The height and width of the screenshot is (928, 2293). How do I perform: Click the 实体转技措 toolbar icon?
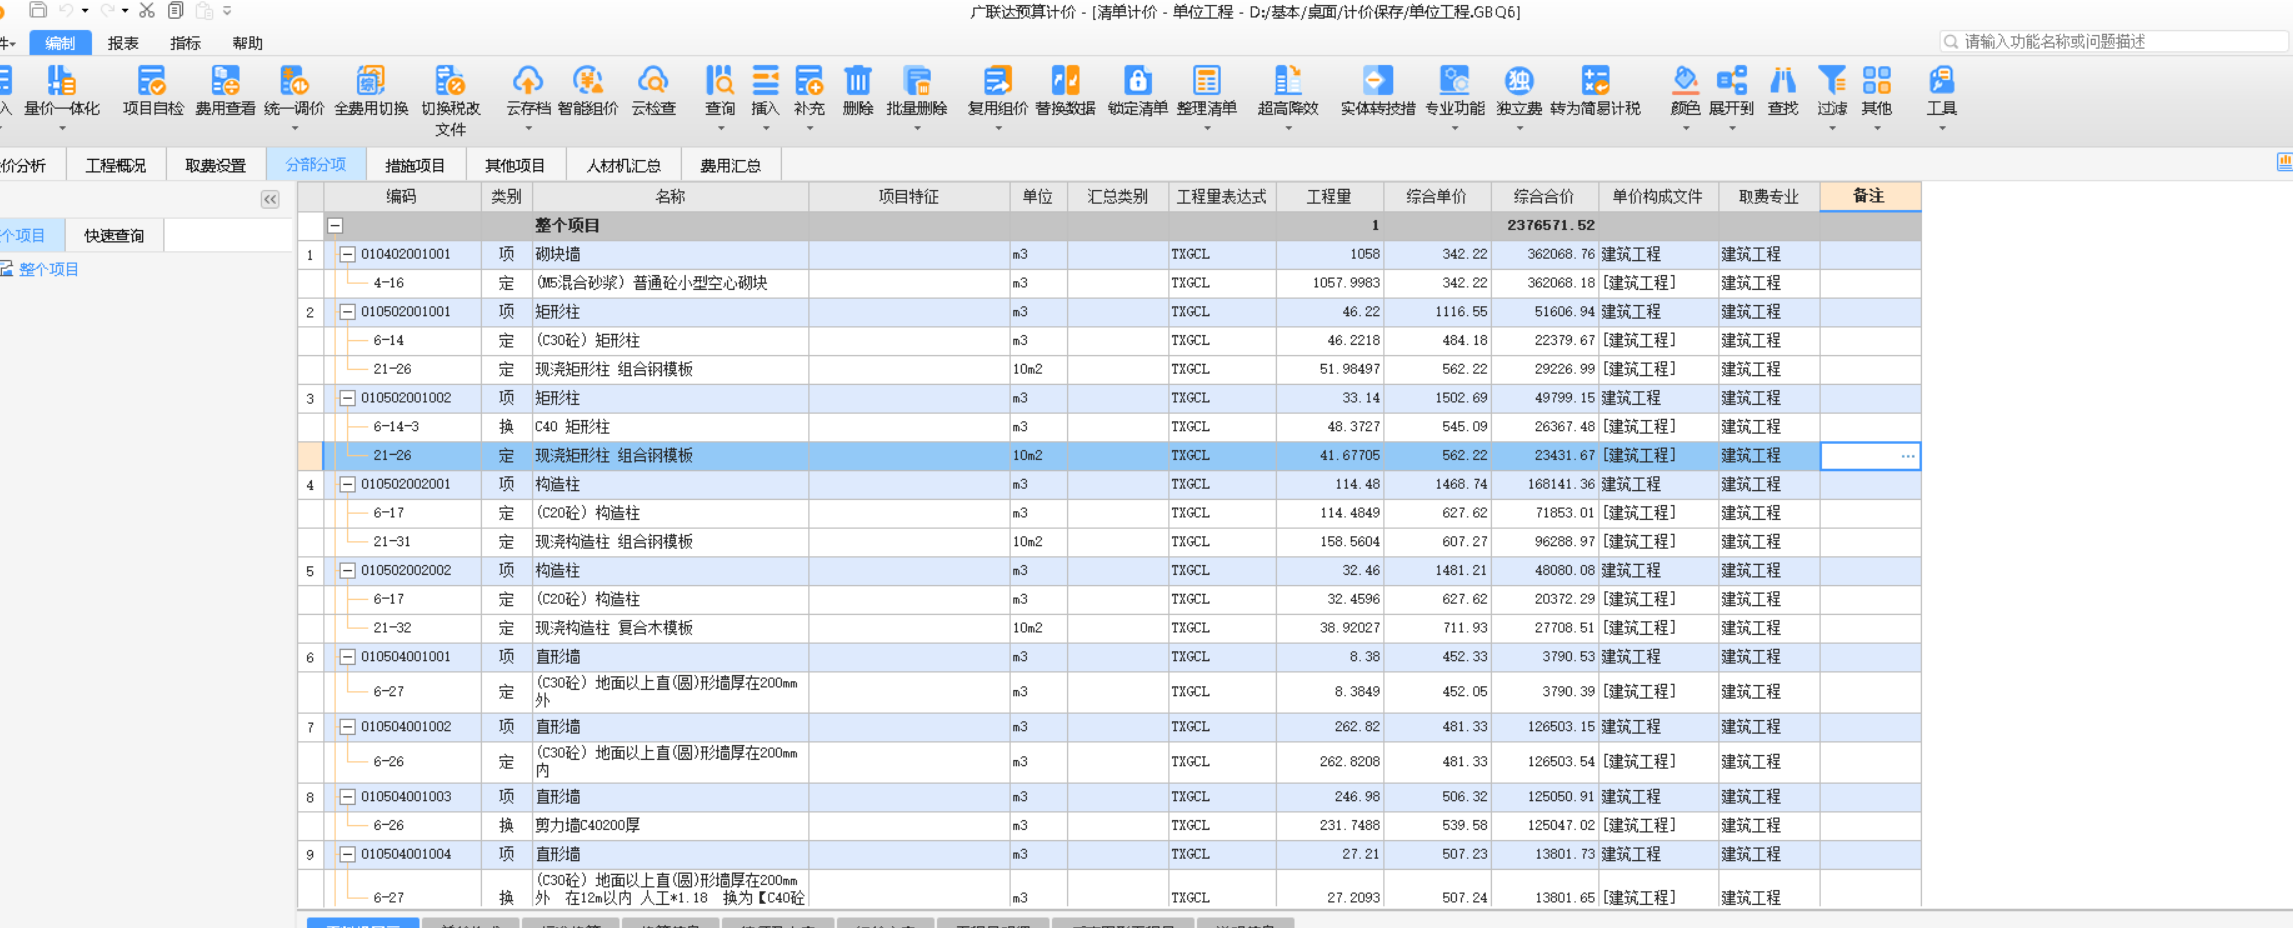tap(1377, 81)
